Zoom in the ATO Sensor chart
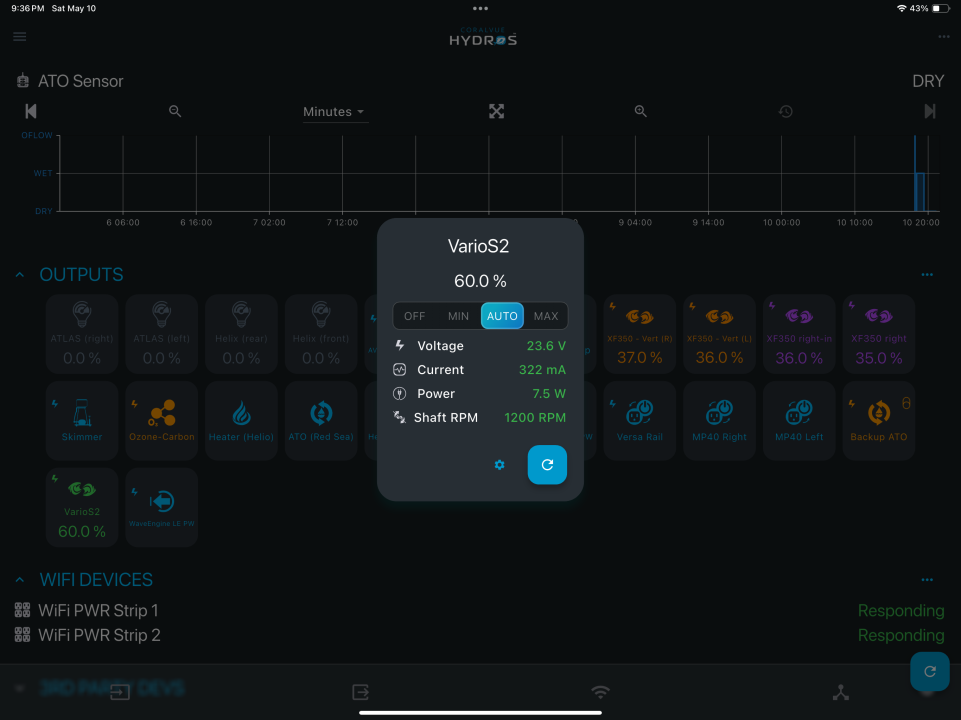The height and width of the screenshot is (720, 961). [640, 112]
